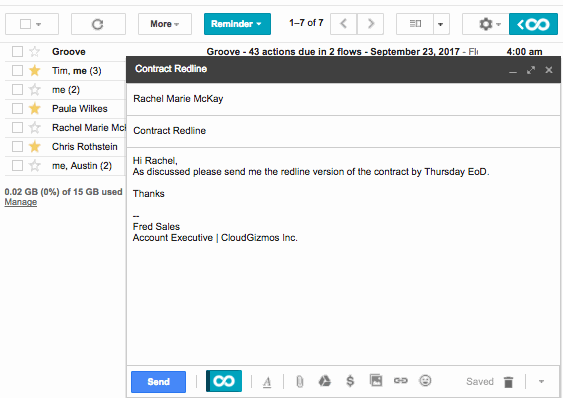Go to the previous page of messages
The image size is (563, 398).
pyautogui.click(x=344, y=24)
